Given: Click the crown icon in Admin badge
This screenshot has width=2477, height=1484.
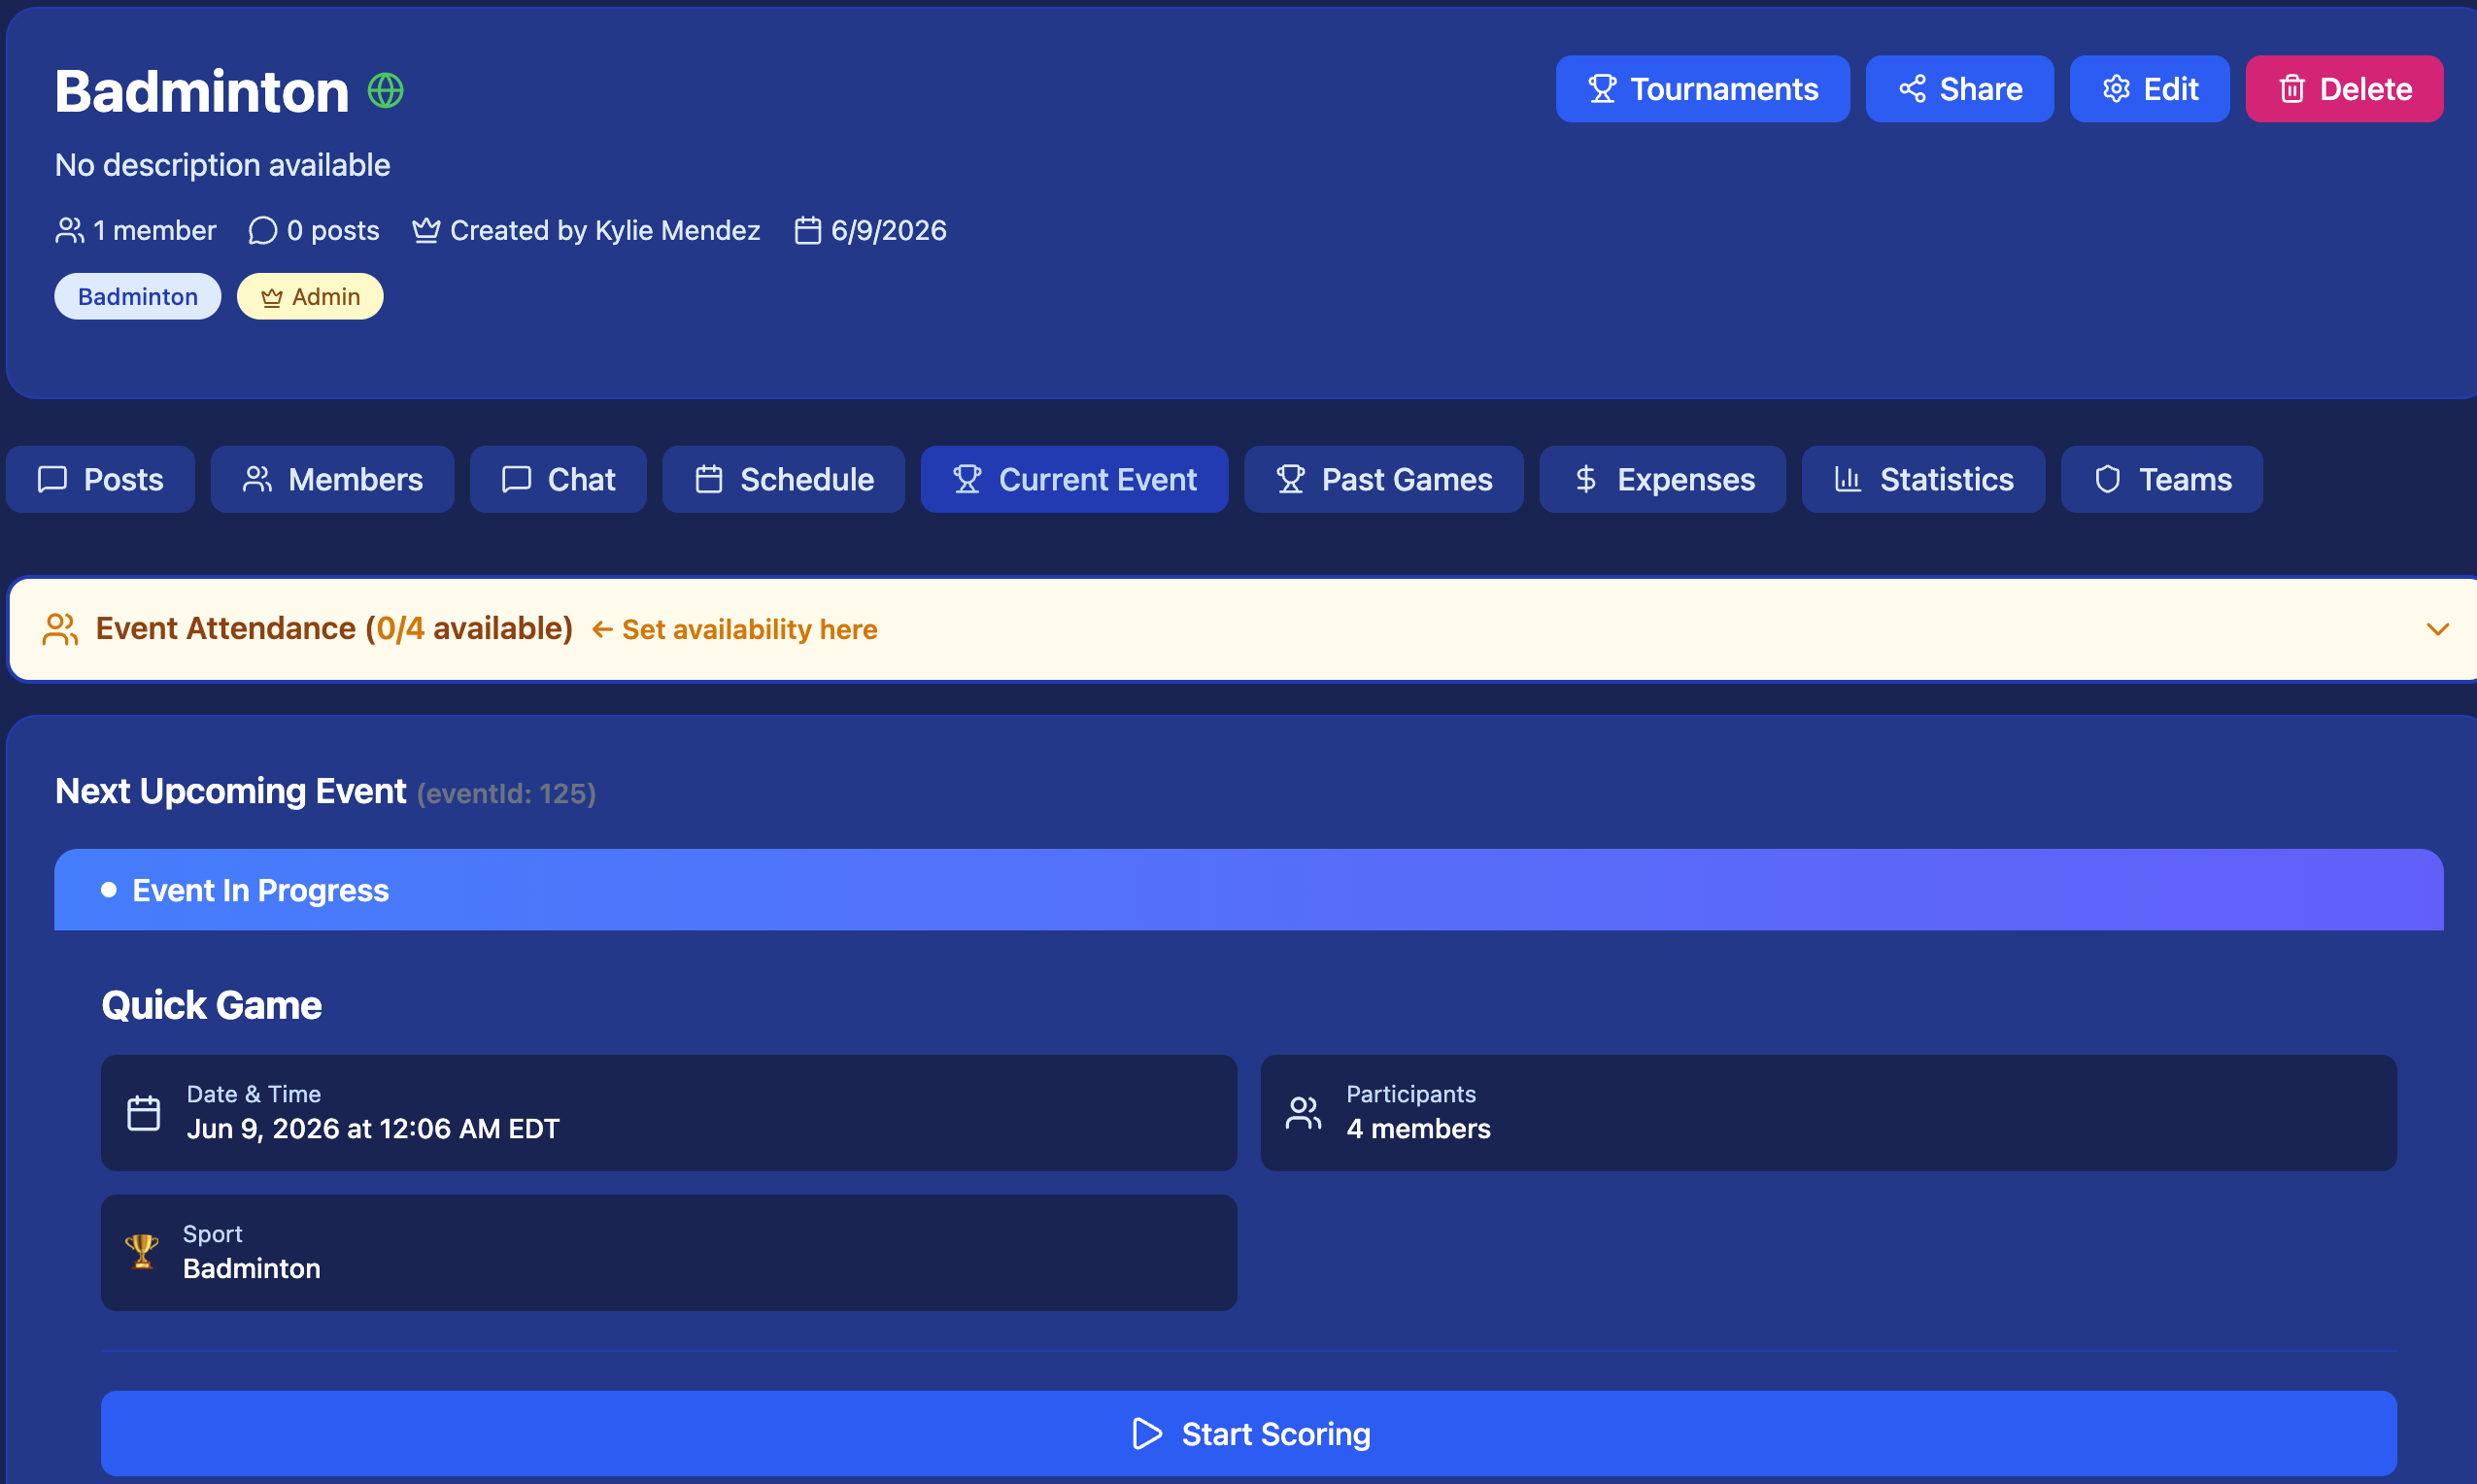Looking at the screenshot, I should pyautogui.click(x=272, y=297).
